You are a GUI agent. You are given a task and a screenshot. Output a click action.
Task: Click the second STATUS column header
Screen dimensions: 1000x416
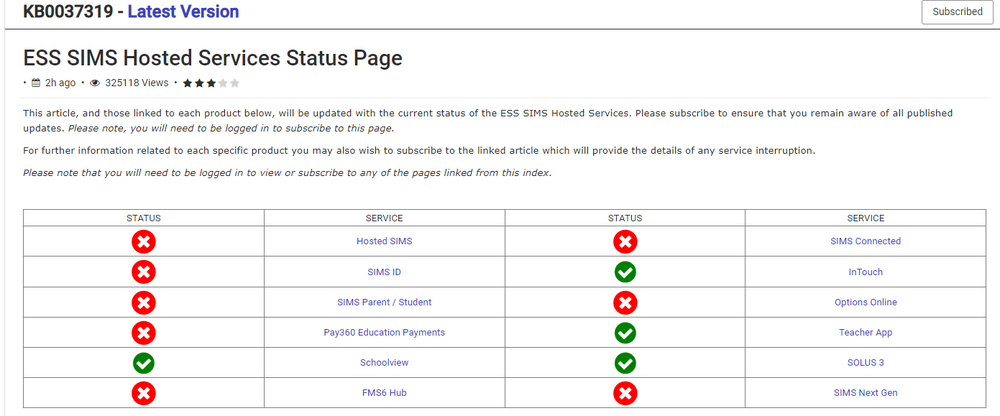coord(625,218)
